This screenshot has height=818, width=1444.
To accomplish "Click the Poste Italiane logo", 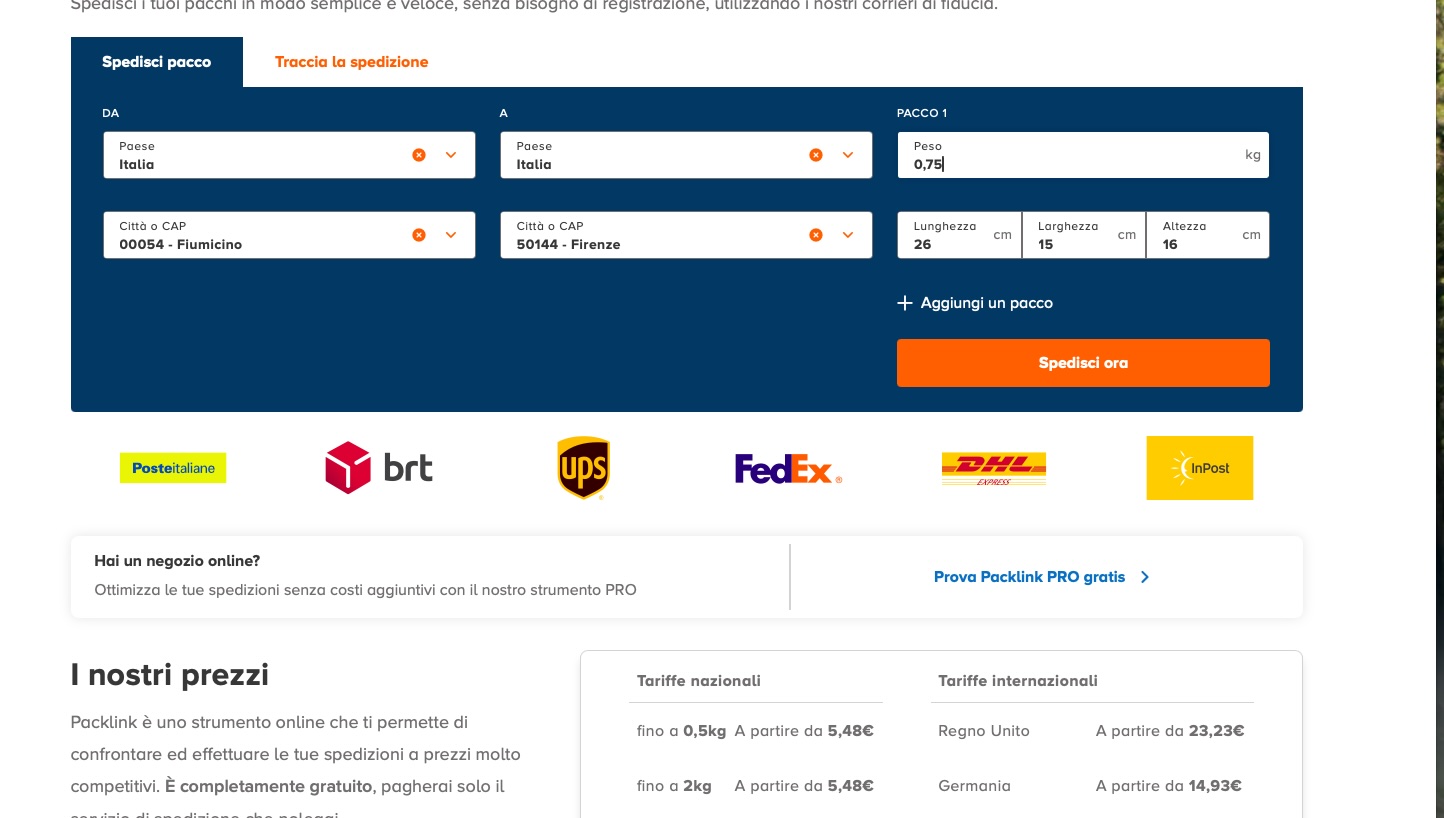I will [x=173, y=468].
